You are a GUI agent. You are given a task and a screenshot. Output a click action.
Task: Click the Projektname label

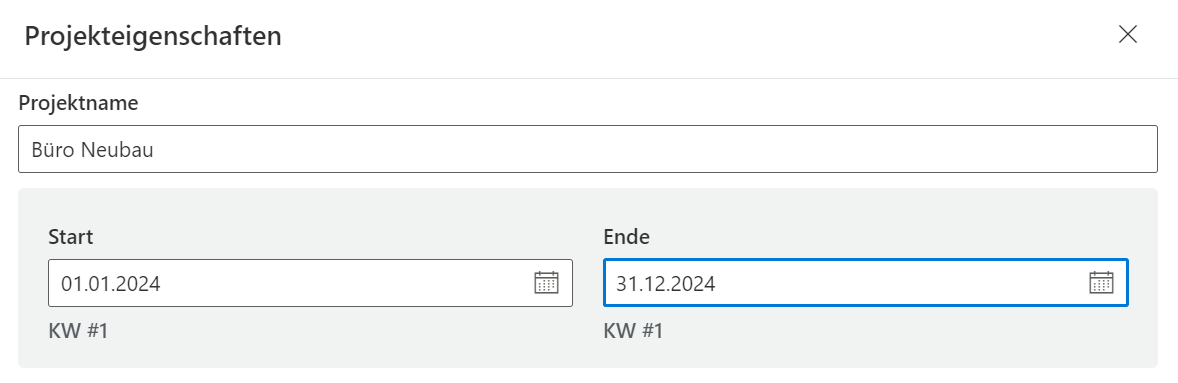pyautogui.click(x=78, y=103)
